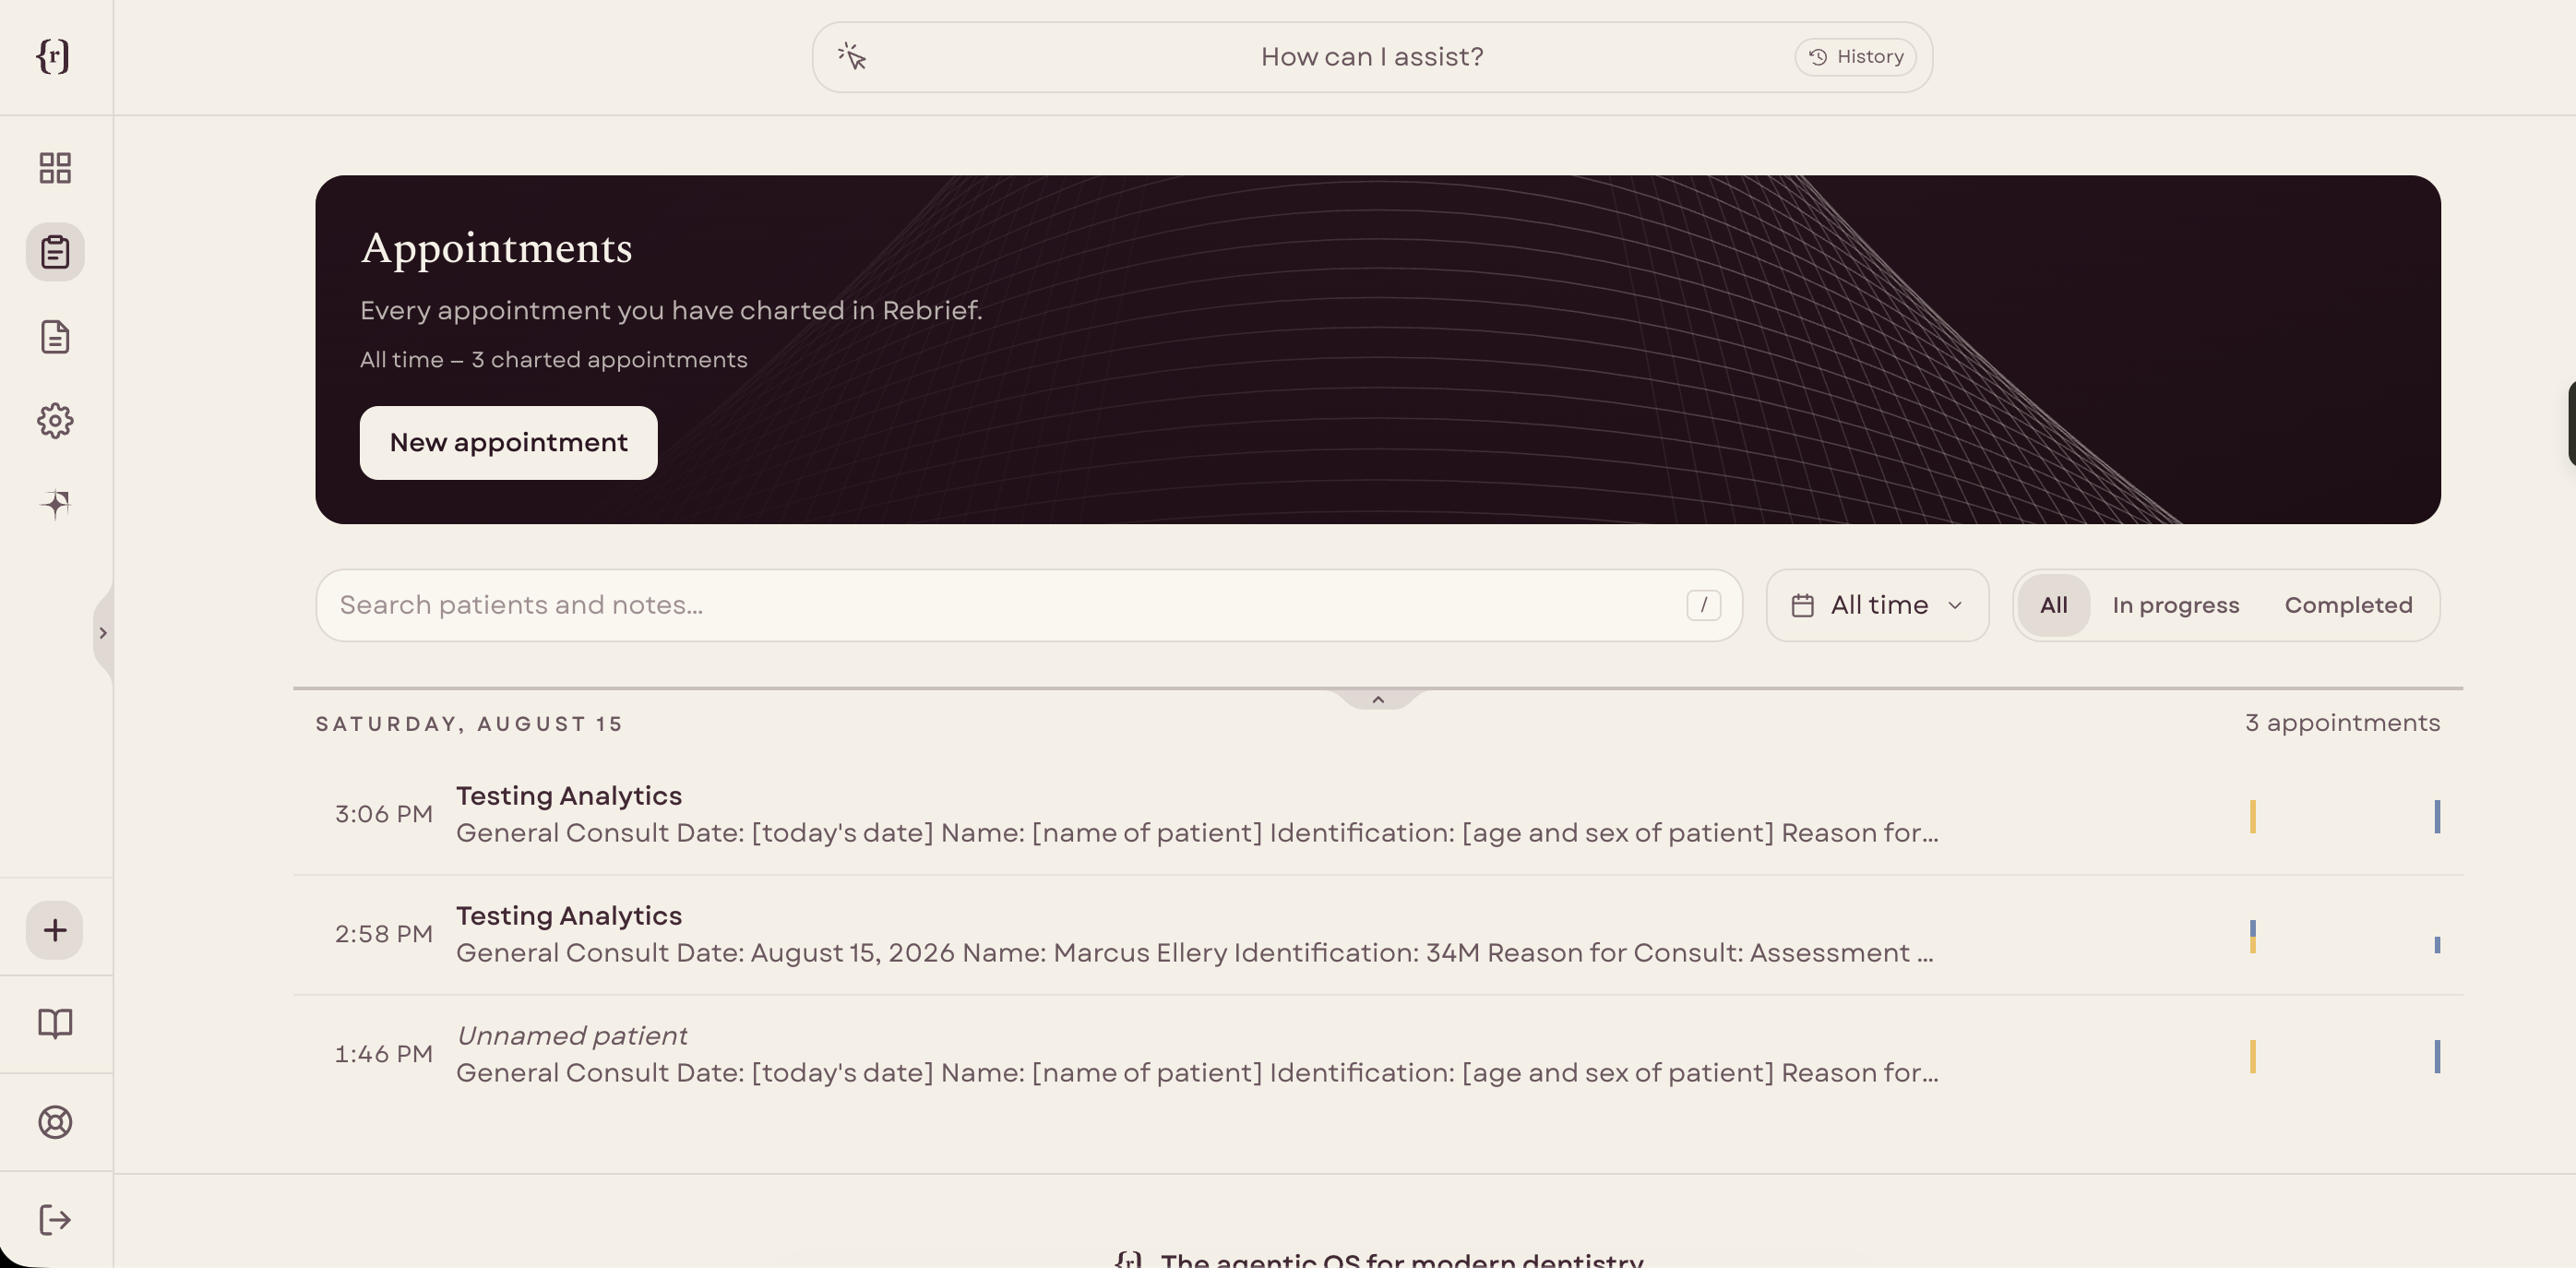The width and height of the screenshot is (2576, 1268).
Task: Click the plus icon in sidebar
Action: pos(55,930)
